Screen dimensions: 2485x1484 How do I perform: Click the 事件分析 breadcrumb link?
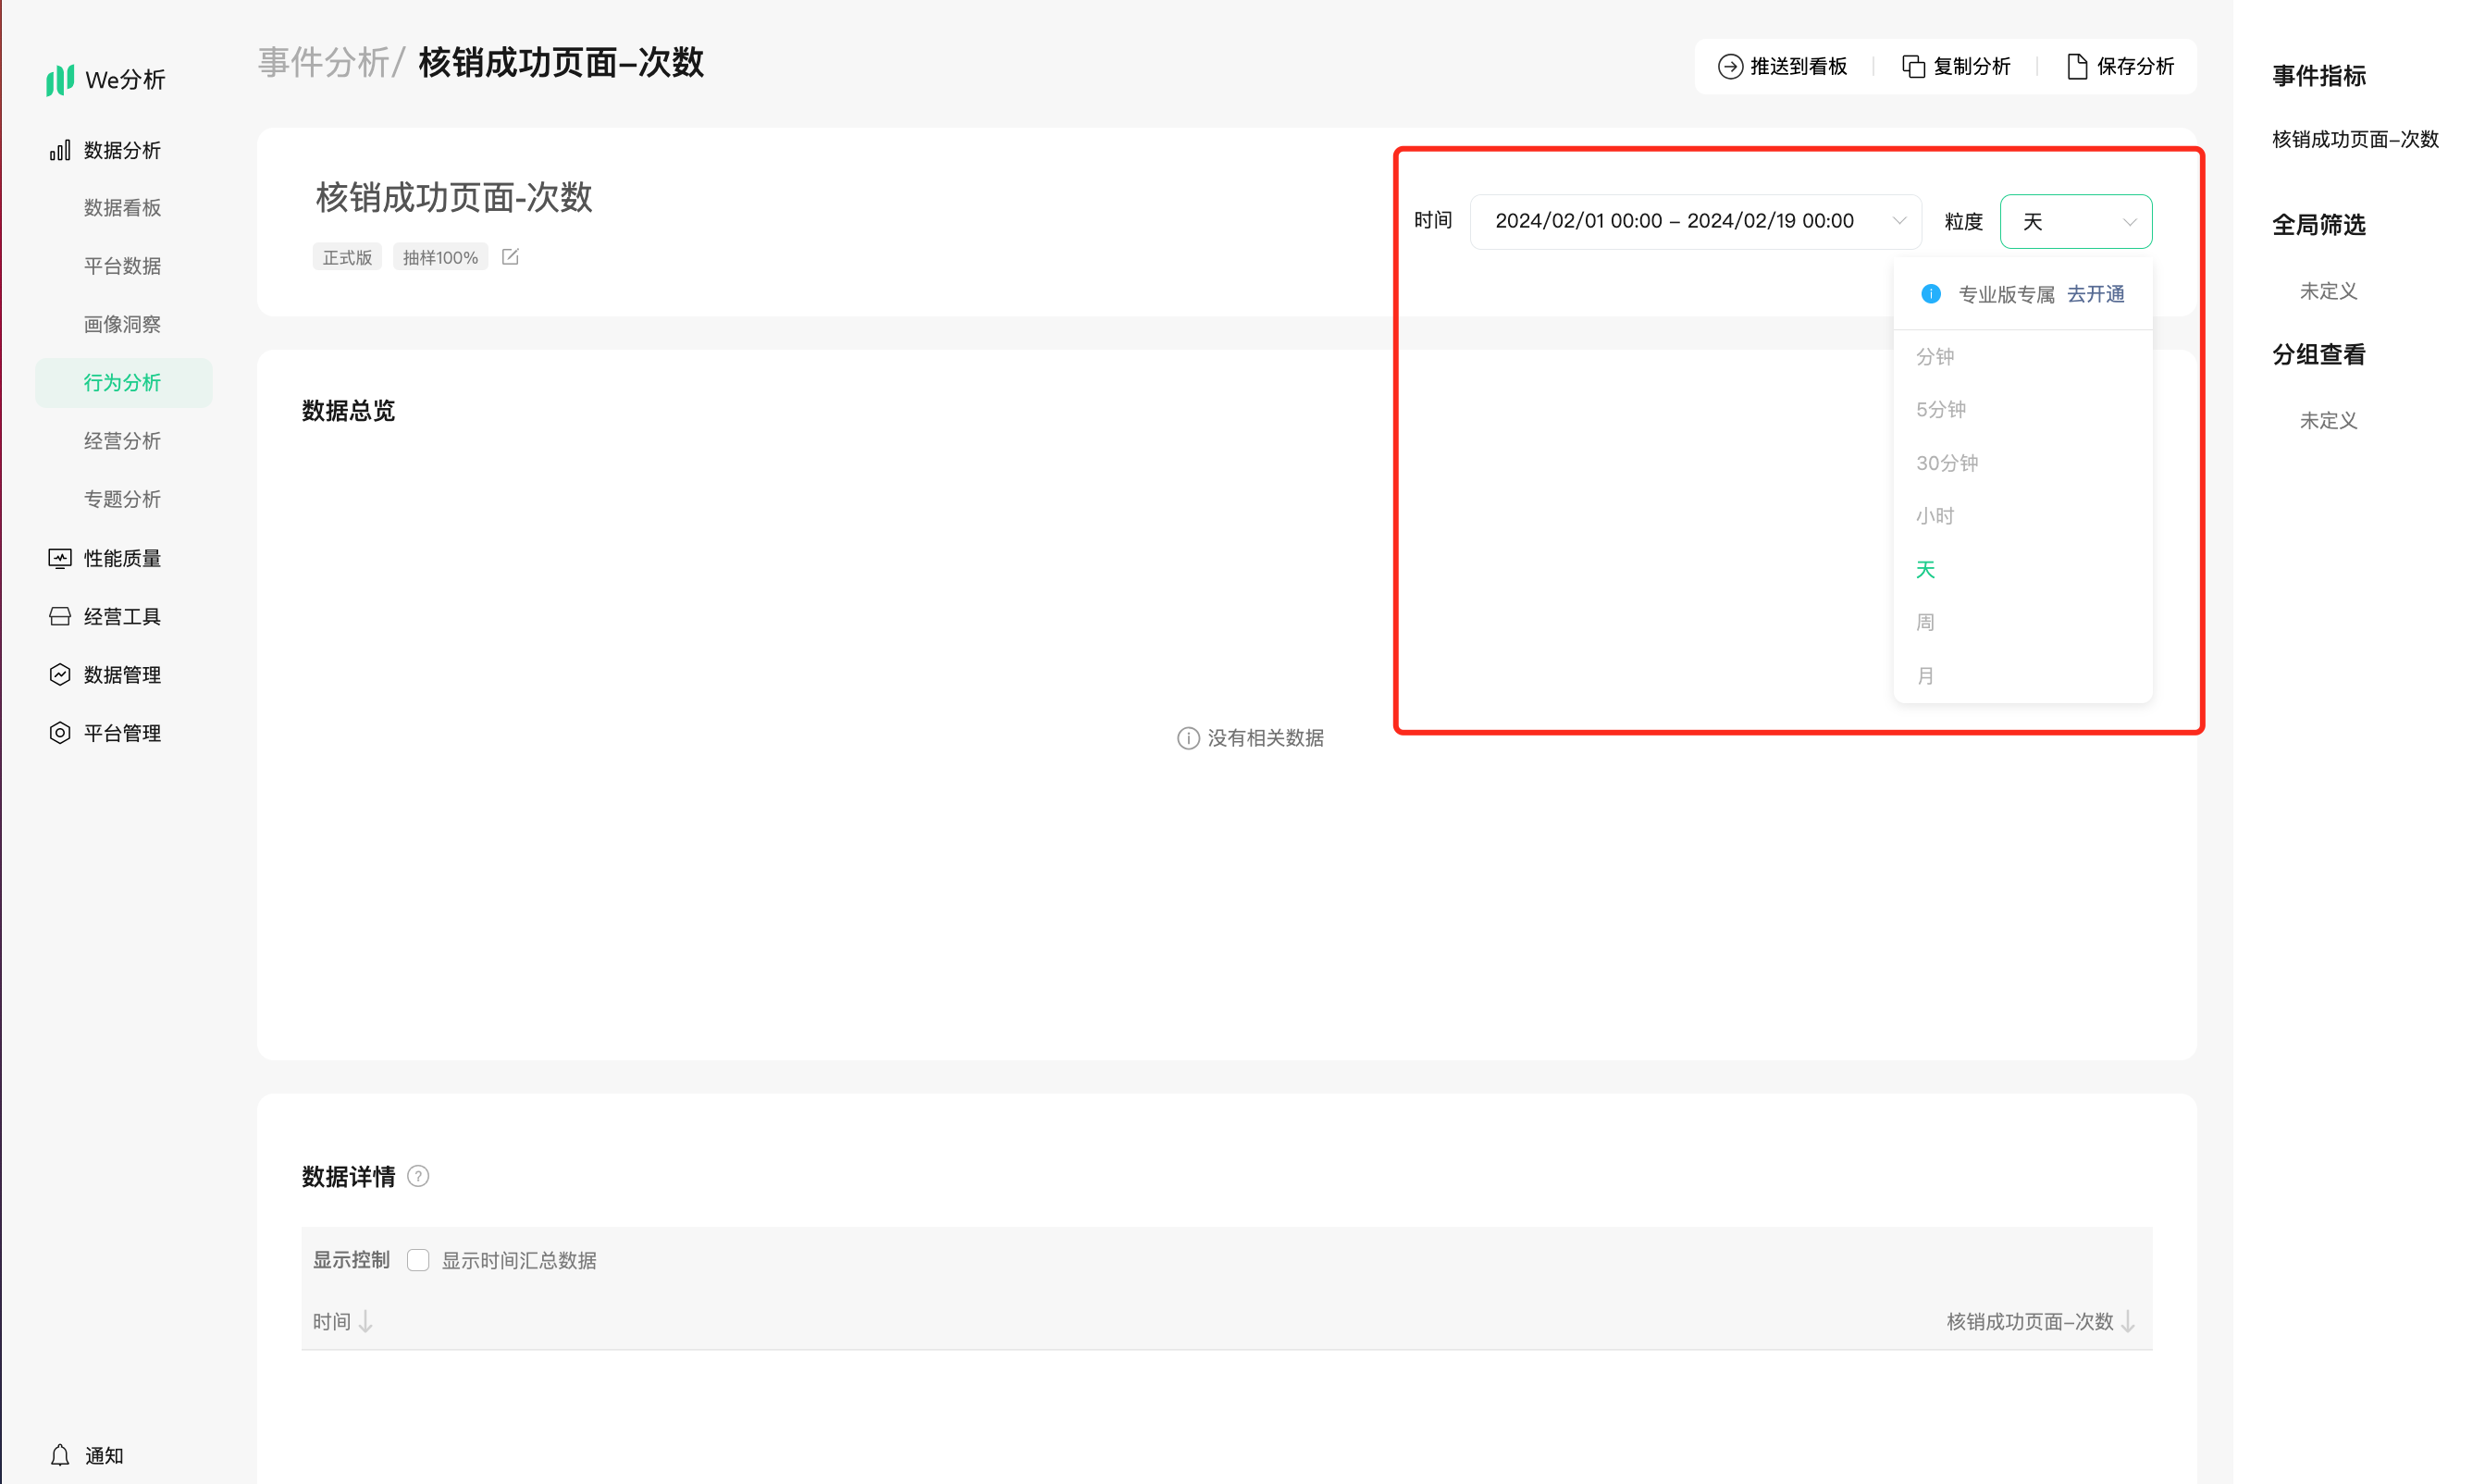tap(324, 62)
